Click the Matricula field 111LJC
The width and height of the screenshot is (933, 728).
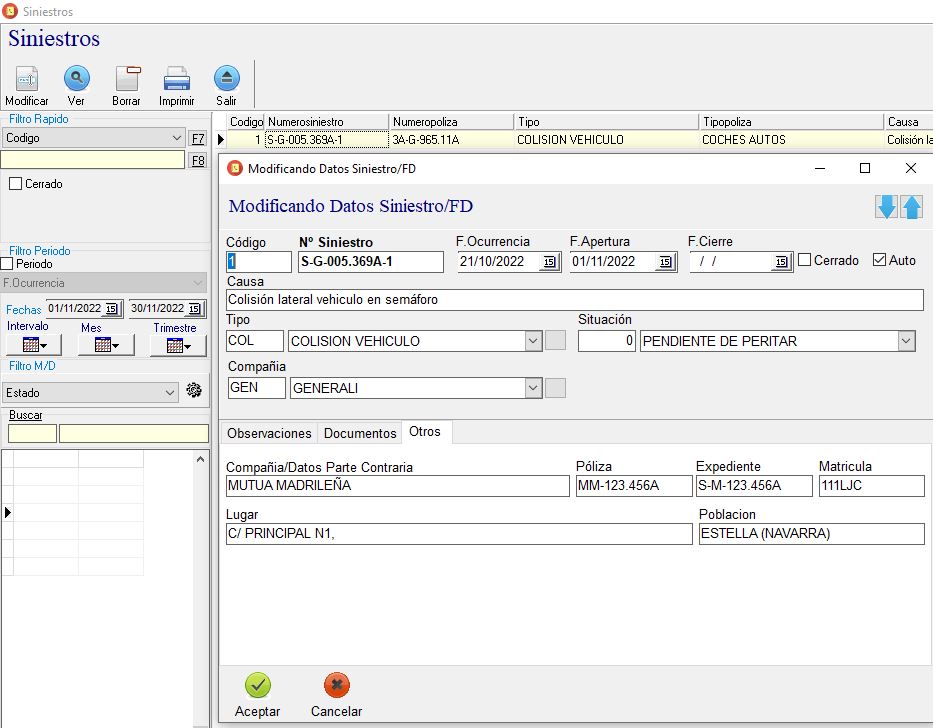click(x=872, y=486)
